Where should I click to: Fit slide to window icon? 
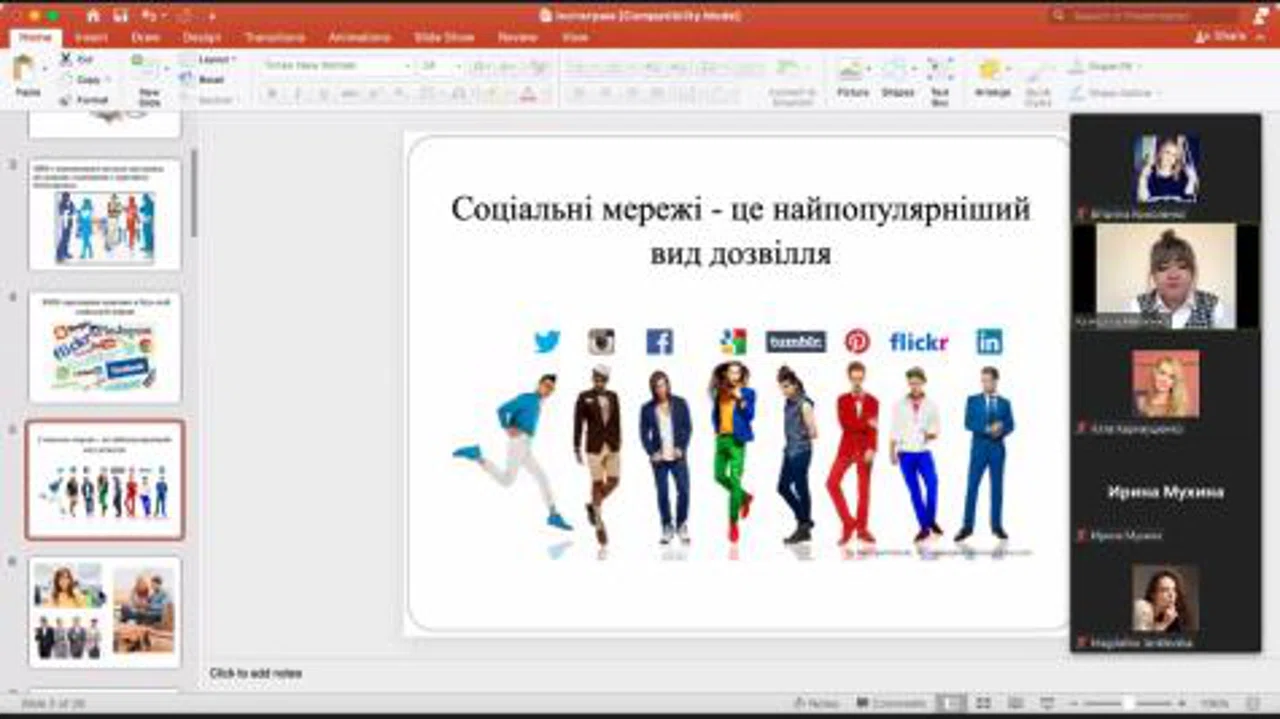pos(1253,703)
